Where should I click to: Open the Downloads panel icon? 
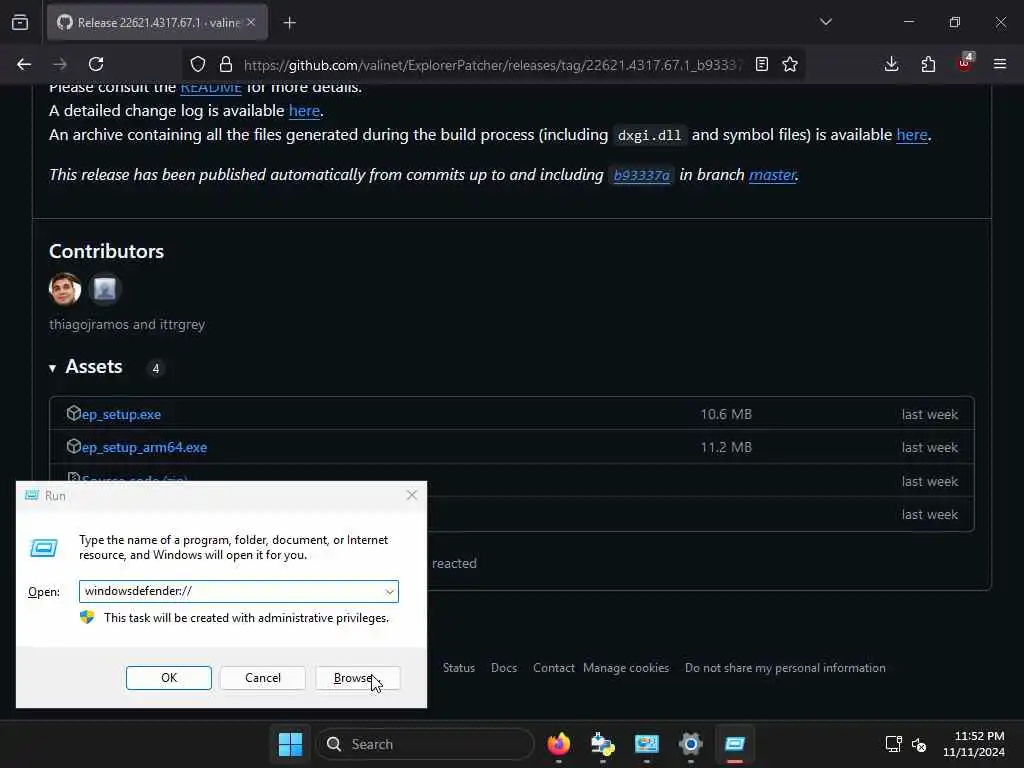coord(891,64)
